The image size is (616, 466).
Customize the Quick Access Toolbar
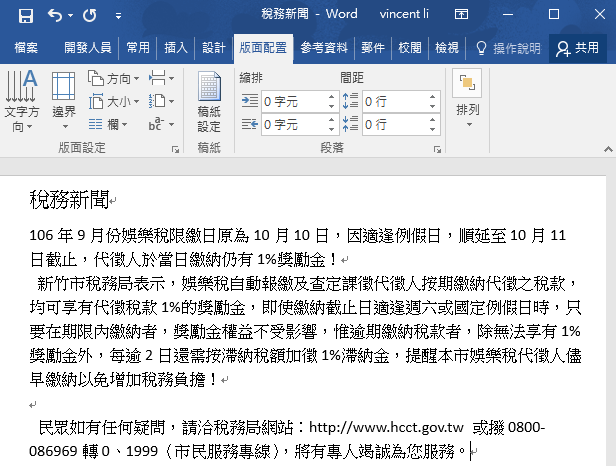pyautogui.click(x=118, y=16)
